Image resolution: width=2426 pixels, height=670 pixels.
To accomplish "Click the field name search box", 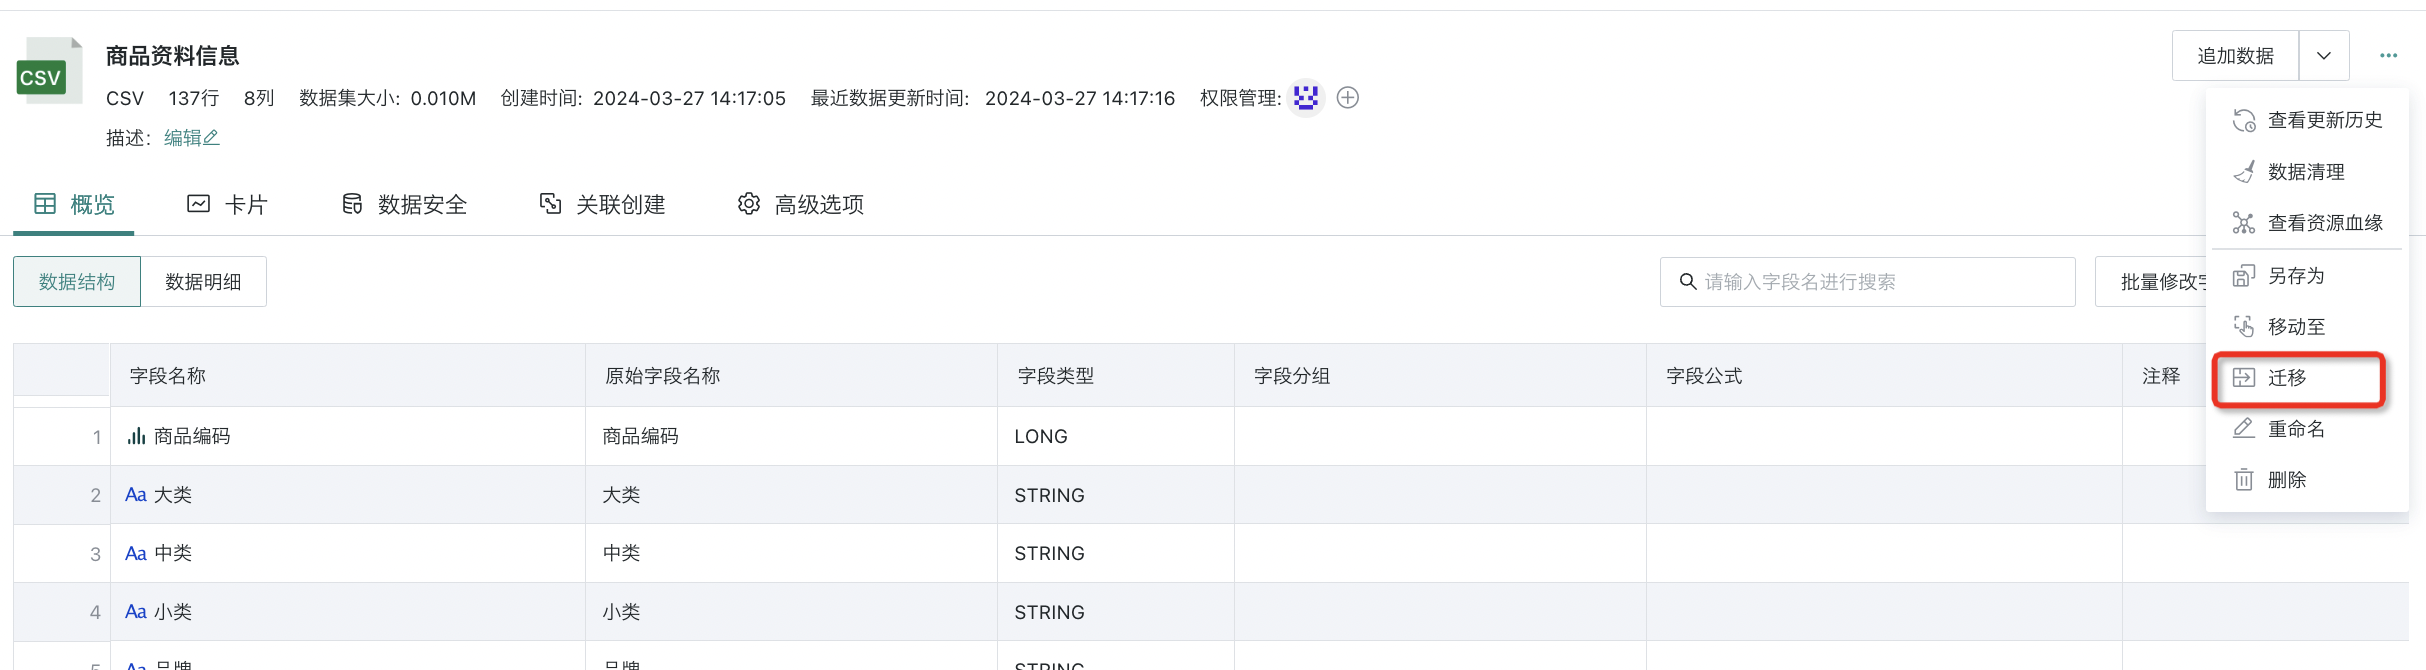I will click(x=1867, y=282).
